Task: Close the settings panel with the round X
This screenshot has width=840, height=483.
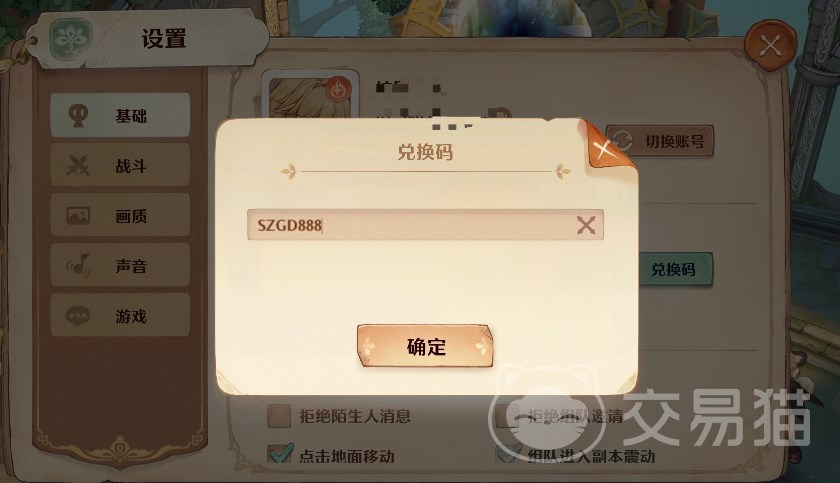Action: [770, 46]
